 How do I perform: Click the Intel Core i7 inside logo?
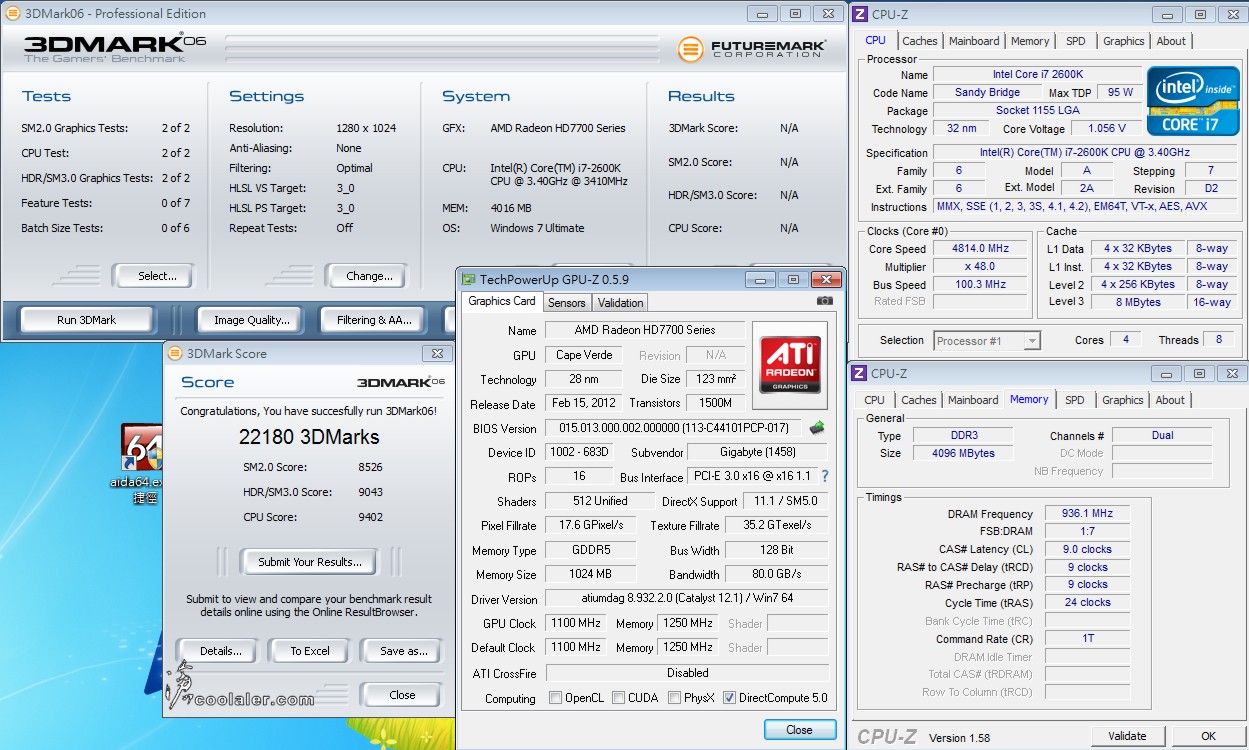[x=1193, y=101]
